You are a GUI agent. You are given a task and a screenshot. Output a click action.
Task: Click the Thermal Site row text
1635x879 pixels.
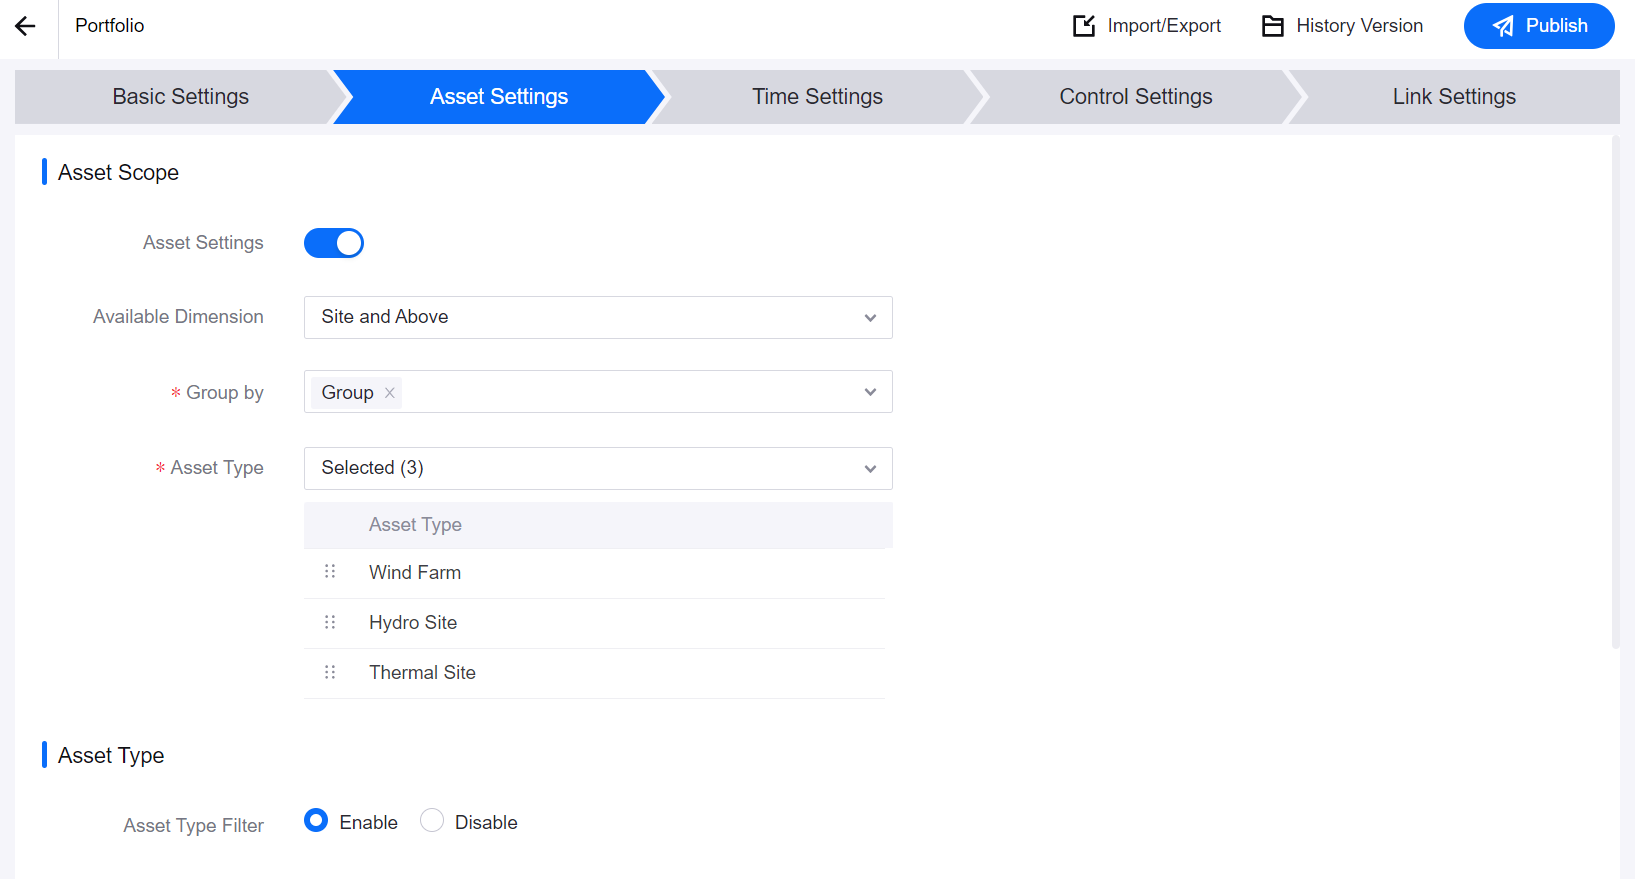pyautogui.click(x=422, y=673)
